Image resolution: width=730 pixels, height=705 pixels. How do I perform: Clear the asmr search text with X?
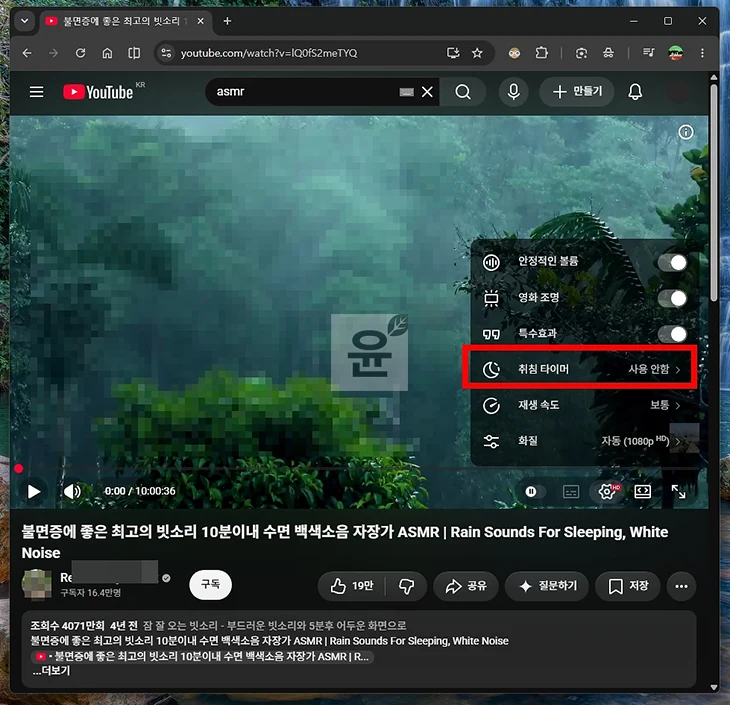point(427,92)
